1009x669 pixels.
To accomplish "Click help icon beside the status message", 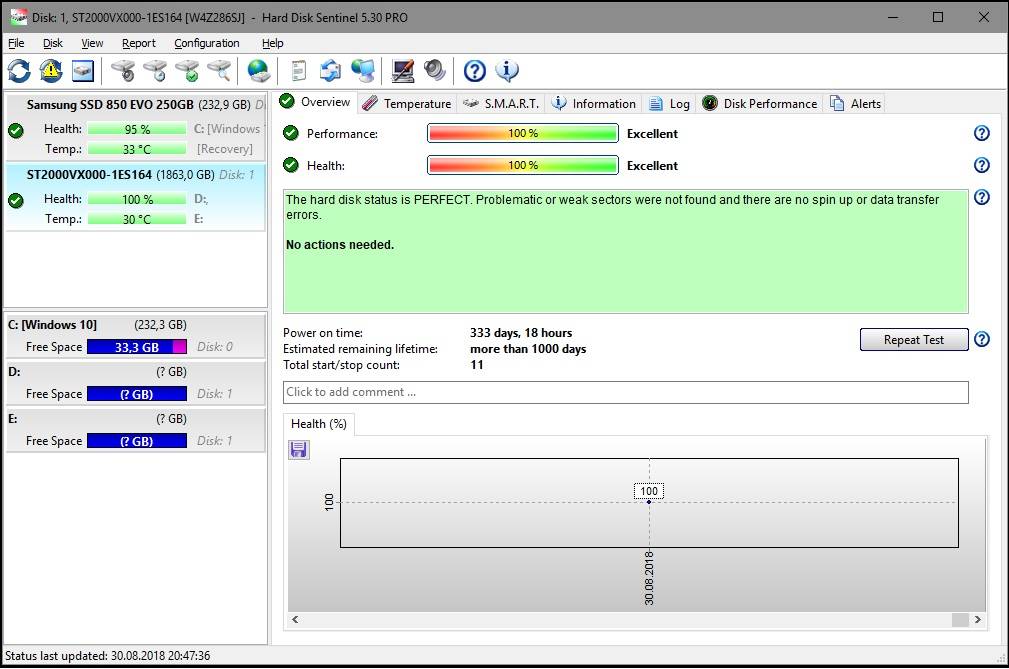I will (x=981, y=197).
